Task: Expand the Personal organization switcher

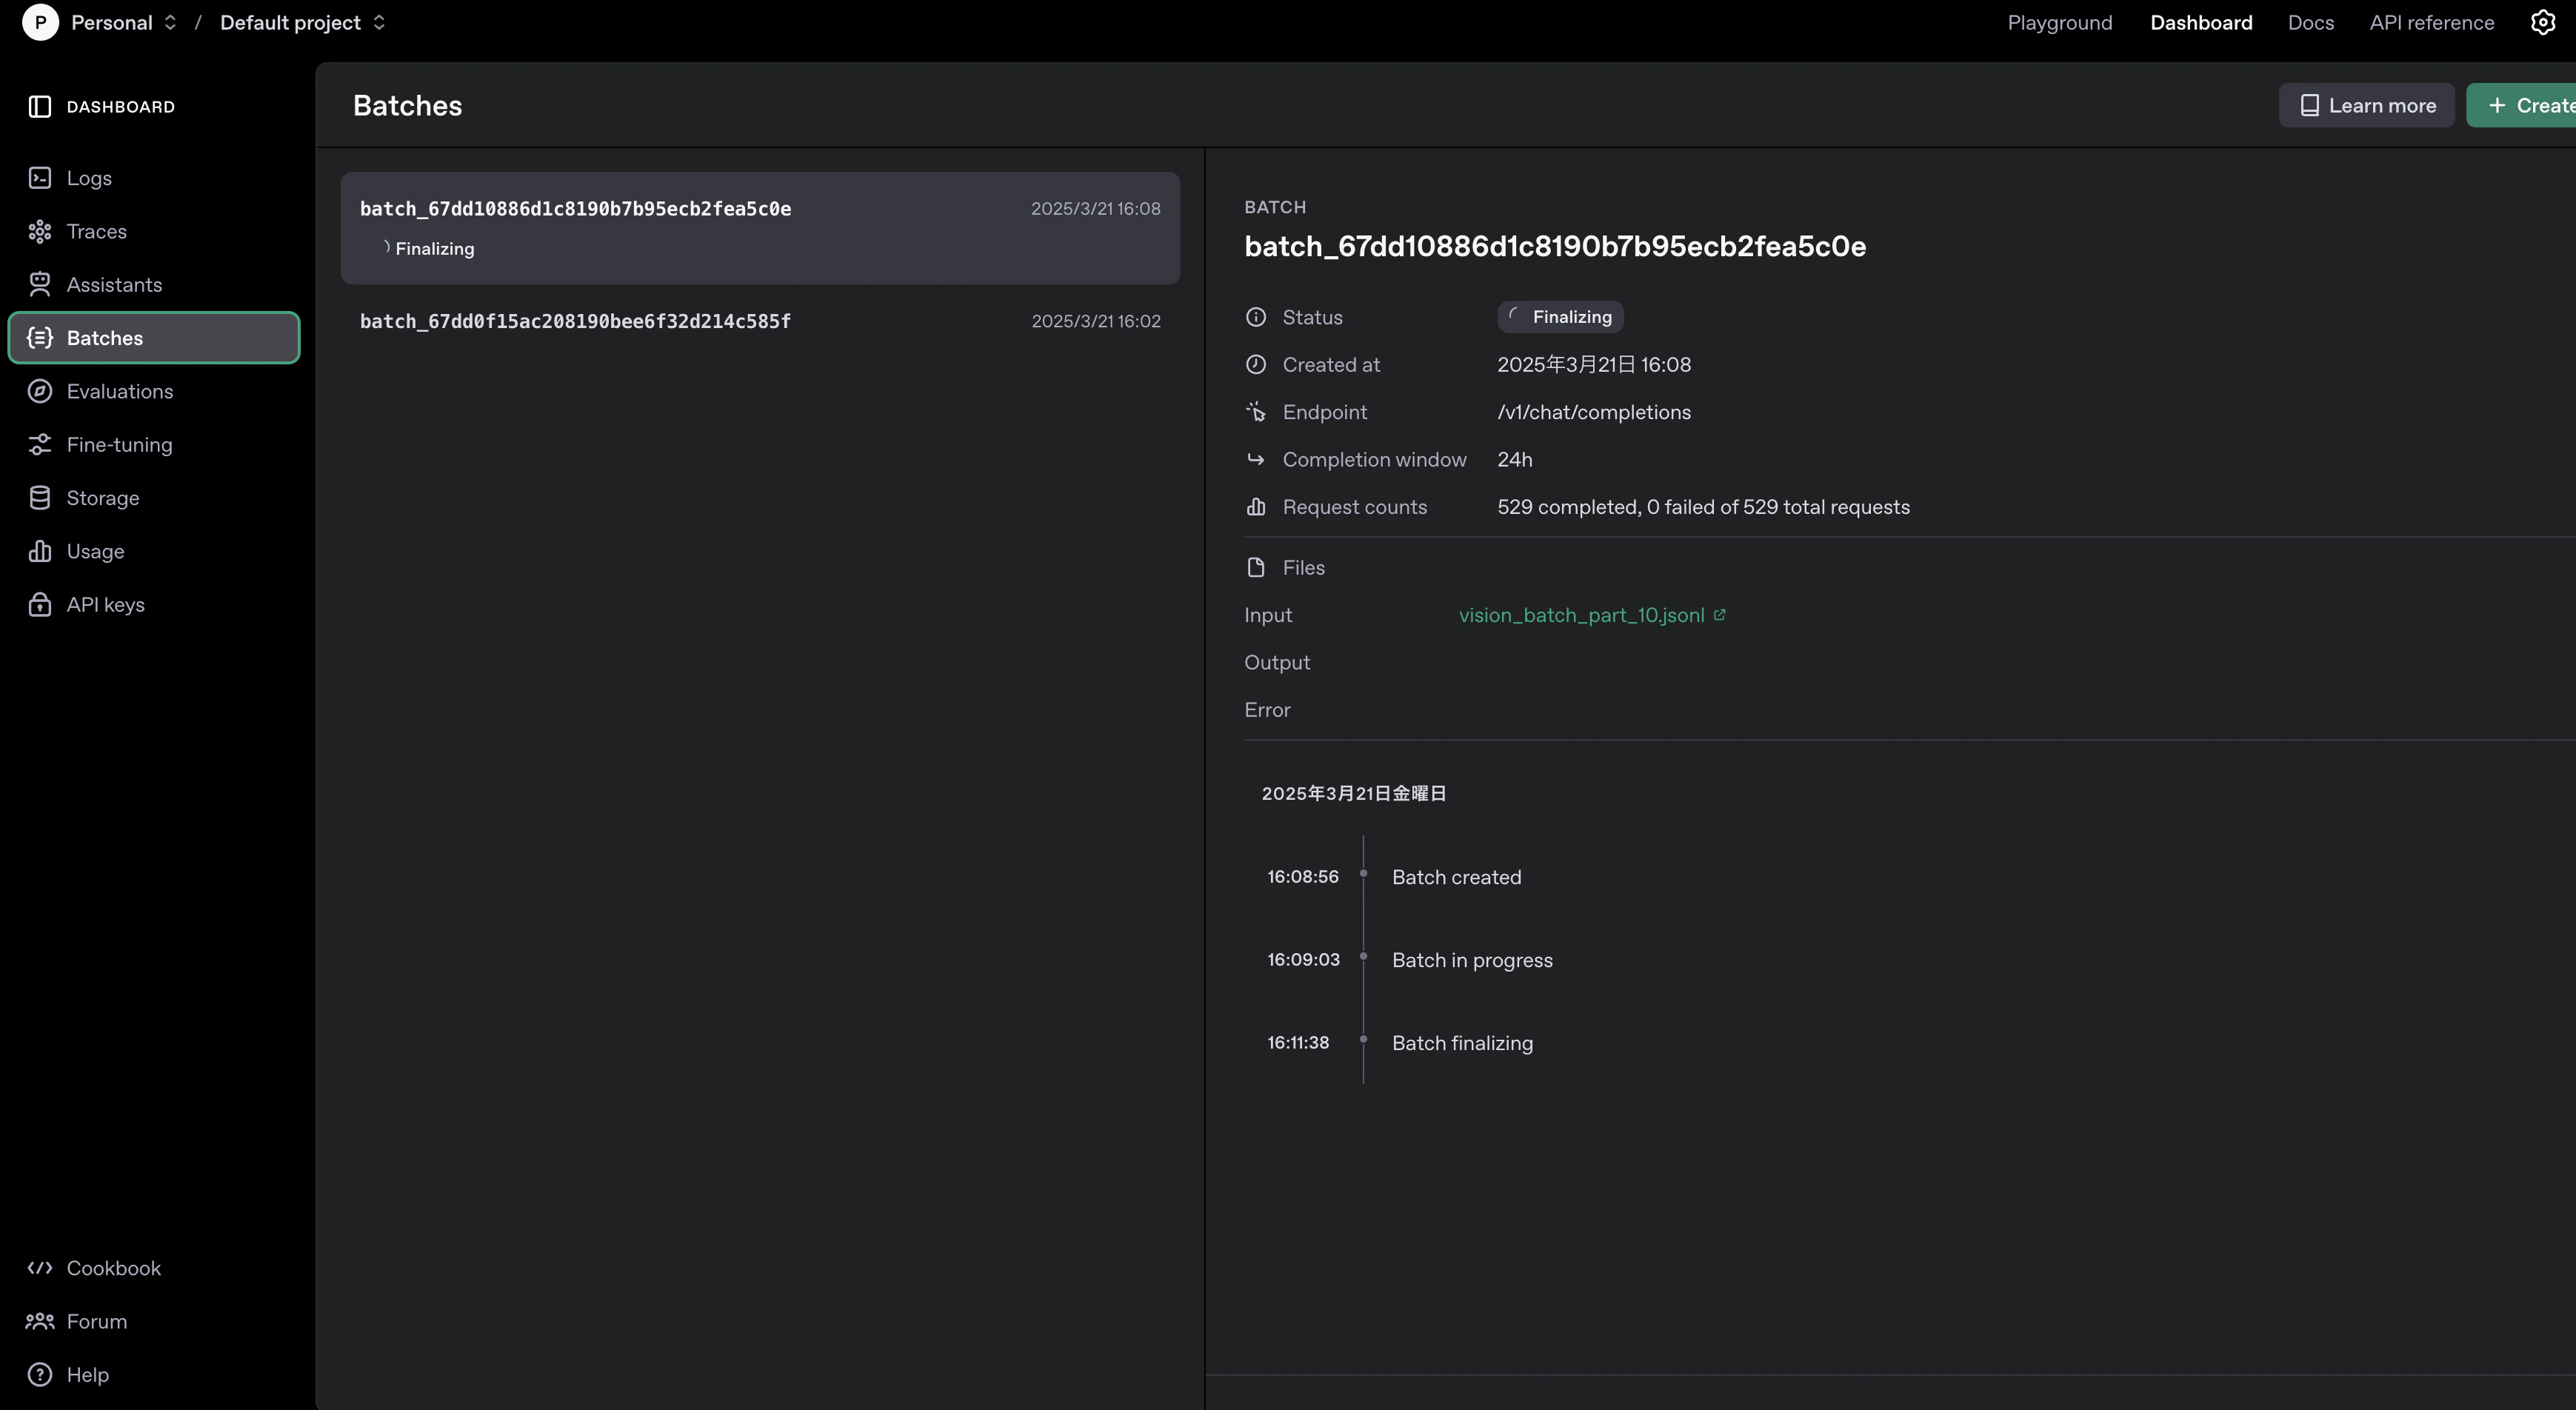Action: (x=124, y=22)
